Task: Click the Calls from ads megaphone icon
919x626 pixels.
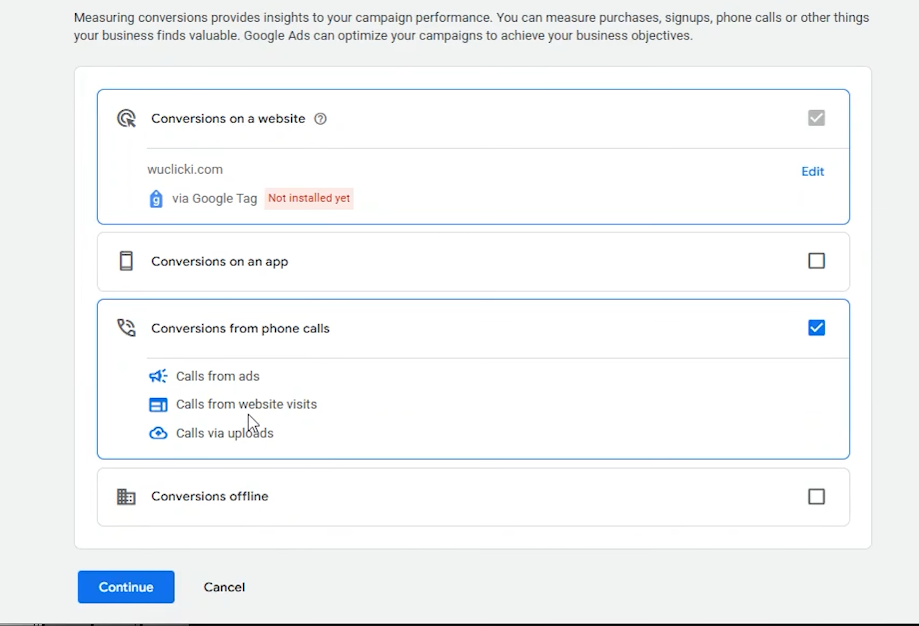Action: (x=158, y=376)
